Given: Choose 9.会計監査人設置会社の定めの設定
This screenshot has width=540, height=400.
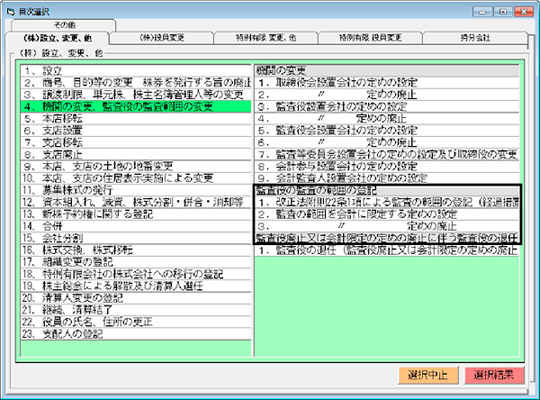Looking at the screenshot, I should (387, 178).
